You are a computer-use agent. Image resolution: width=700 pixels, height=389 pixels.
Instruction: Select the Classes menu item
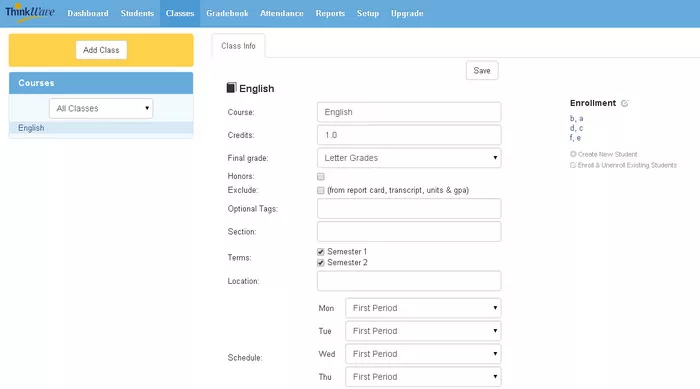(180, 13)
